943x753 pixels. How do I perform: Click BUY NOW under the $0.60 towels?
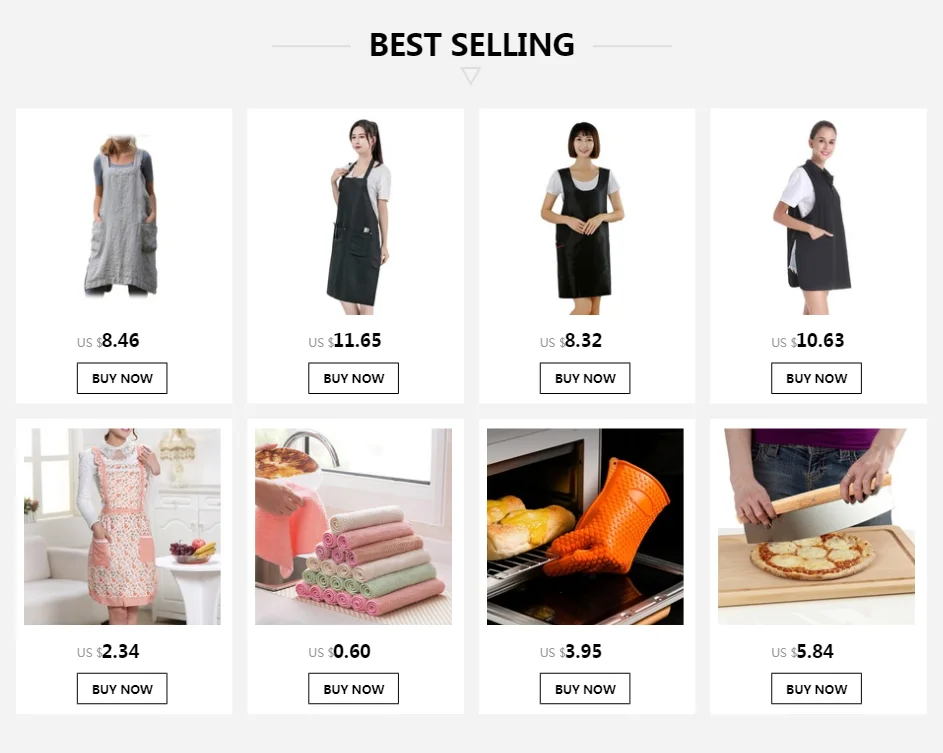point(354,689)
